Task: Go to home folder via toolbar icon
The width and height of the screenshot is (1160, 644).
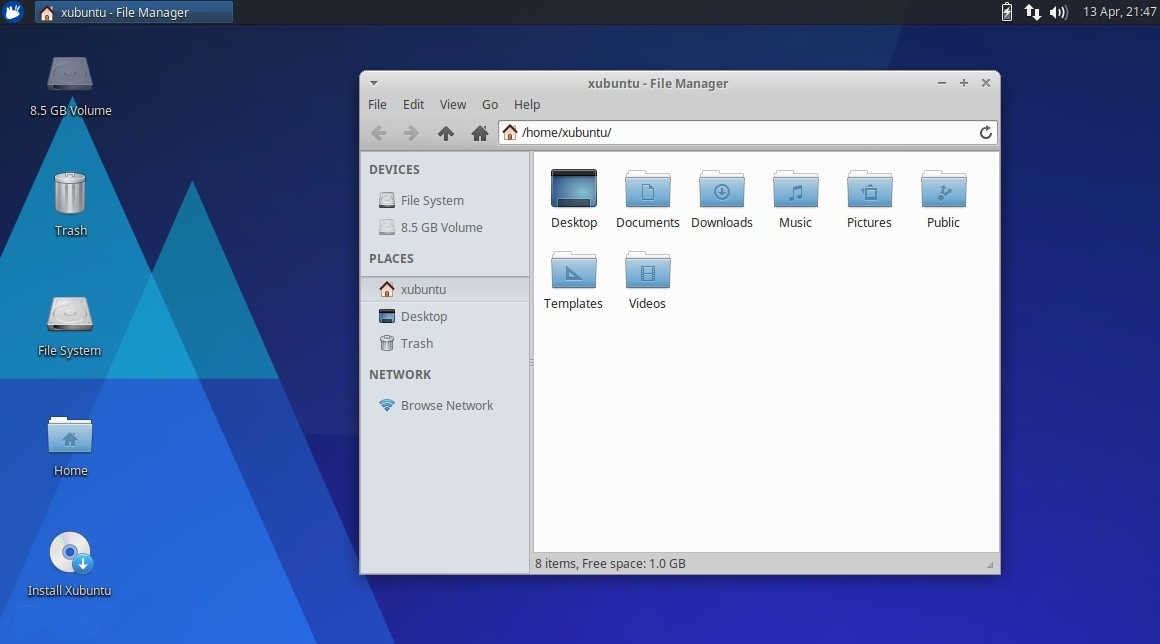Action: click(x=479, y=133)
